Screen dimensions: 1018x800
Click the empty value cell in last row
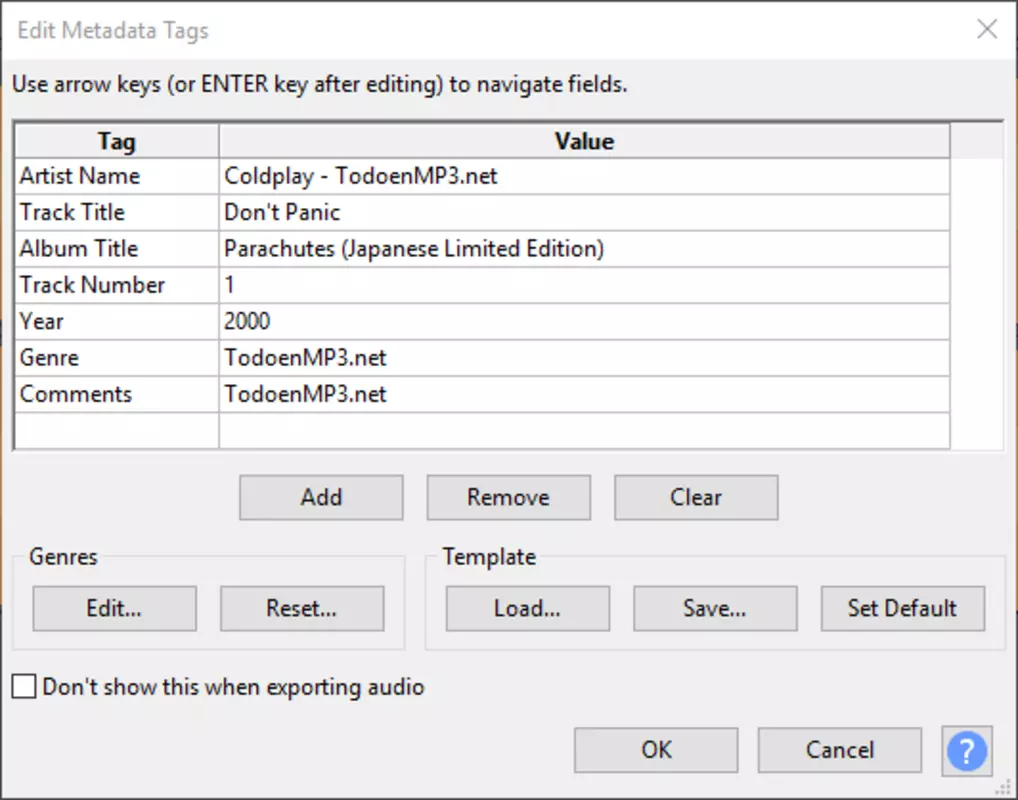(584, 431)
